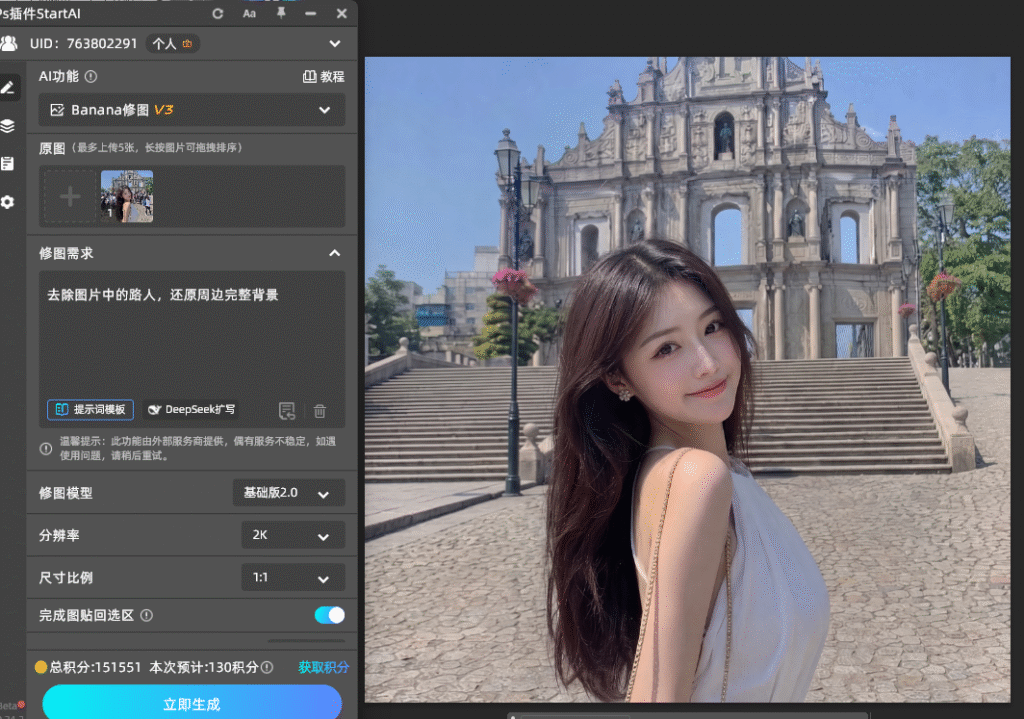Open the 分辨率 2K dropdown
Viewport: 1024px width, 719px height.
coord(293,535)
